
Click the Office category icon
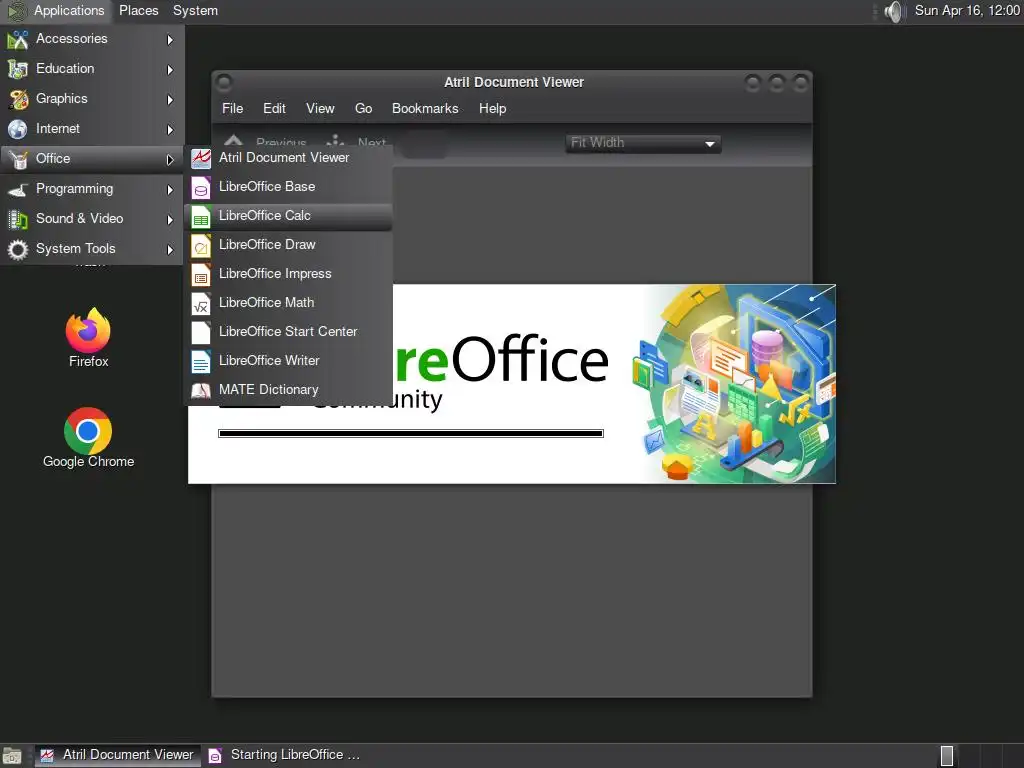(18, 159)
